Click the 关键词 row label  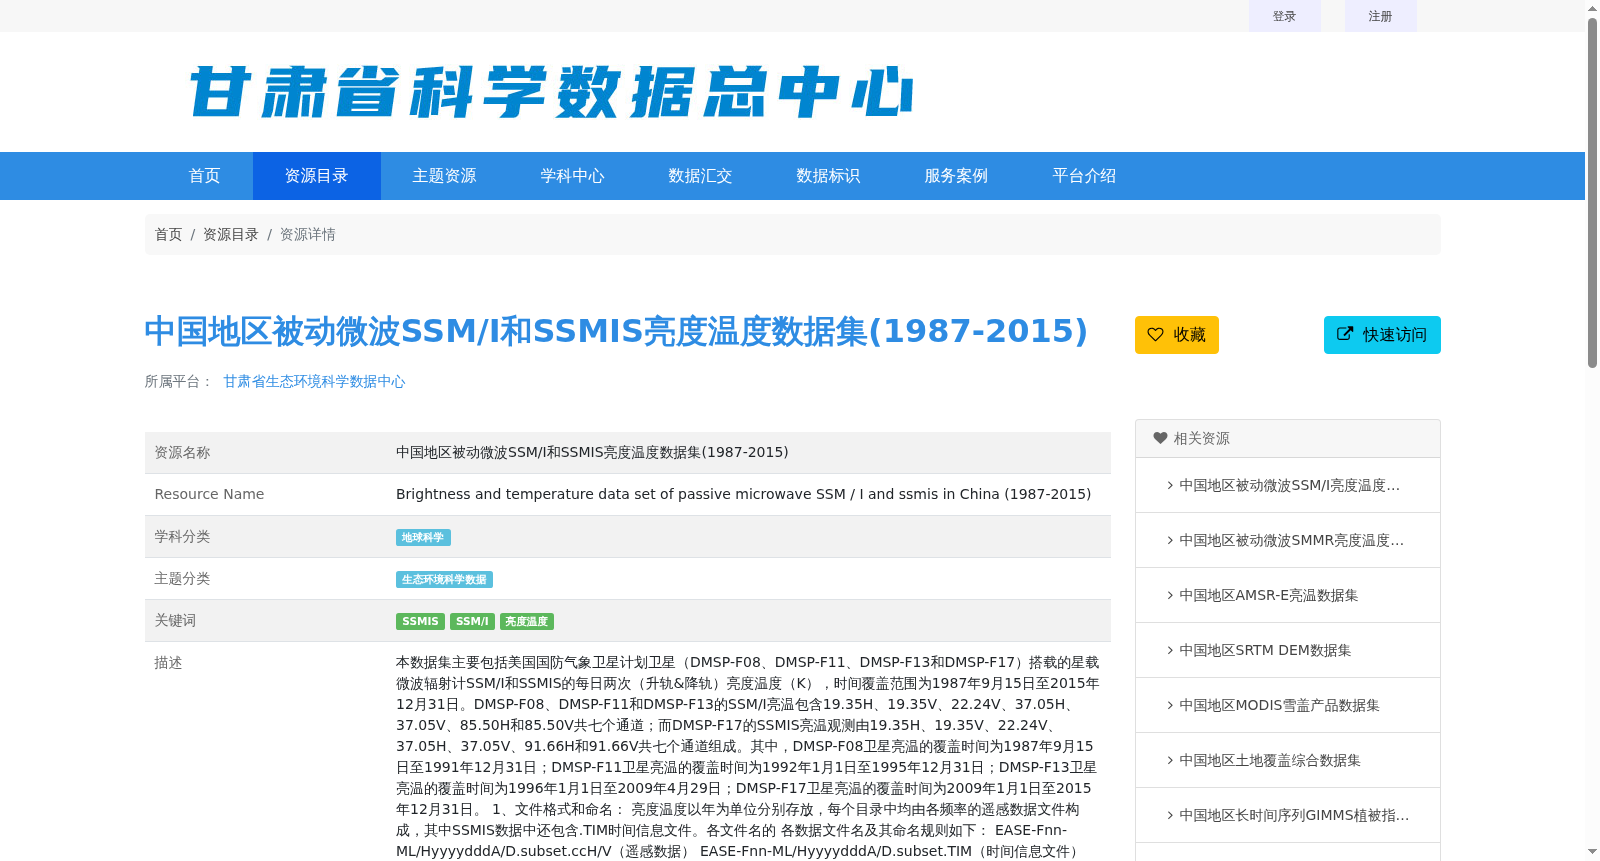pyautogui.click(x=175, y=620)
